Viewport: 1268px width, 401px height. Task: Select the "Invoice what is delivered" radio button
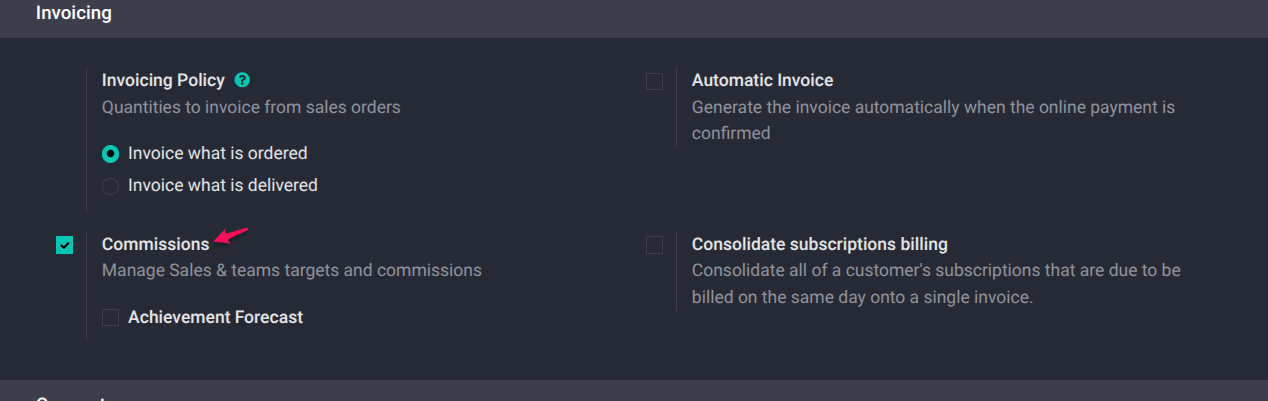[111, 186]
